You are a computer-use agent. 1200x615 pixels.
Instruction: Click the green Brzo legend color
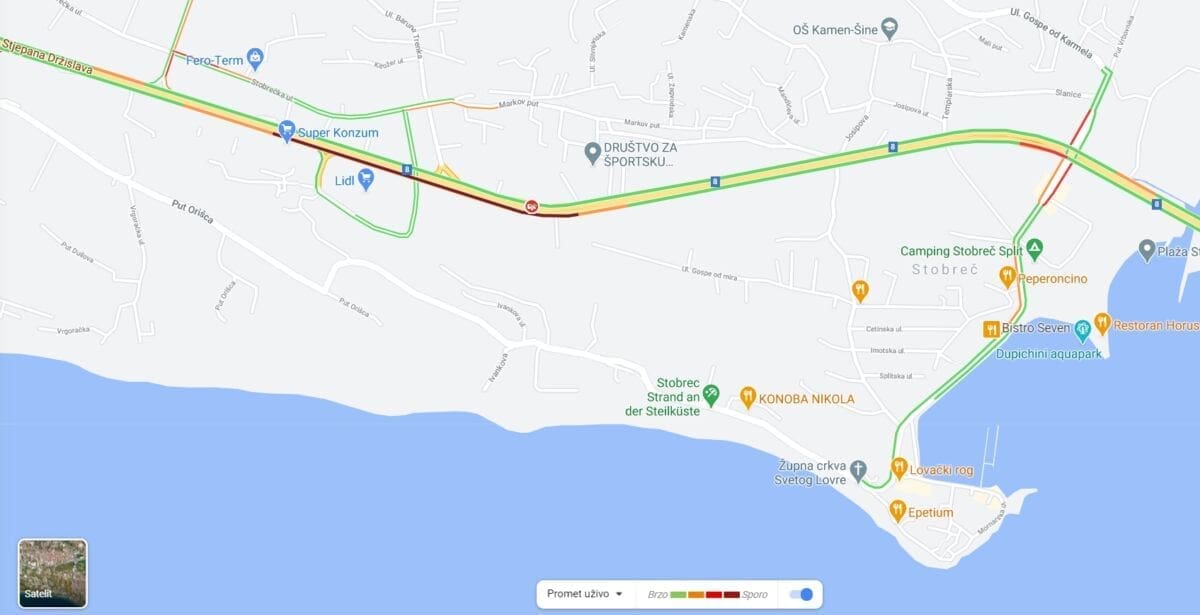[679, 595]
